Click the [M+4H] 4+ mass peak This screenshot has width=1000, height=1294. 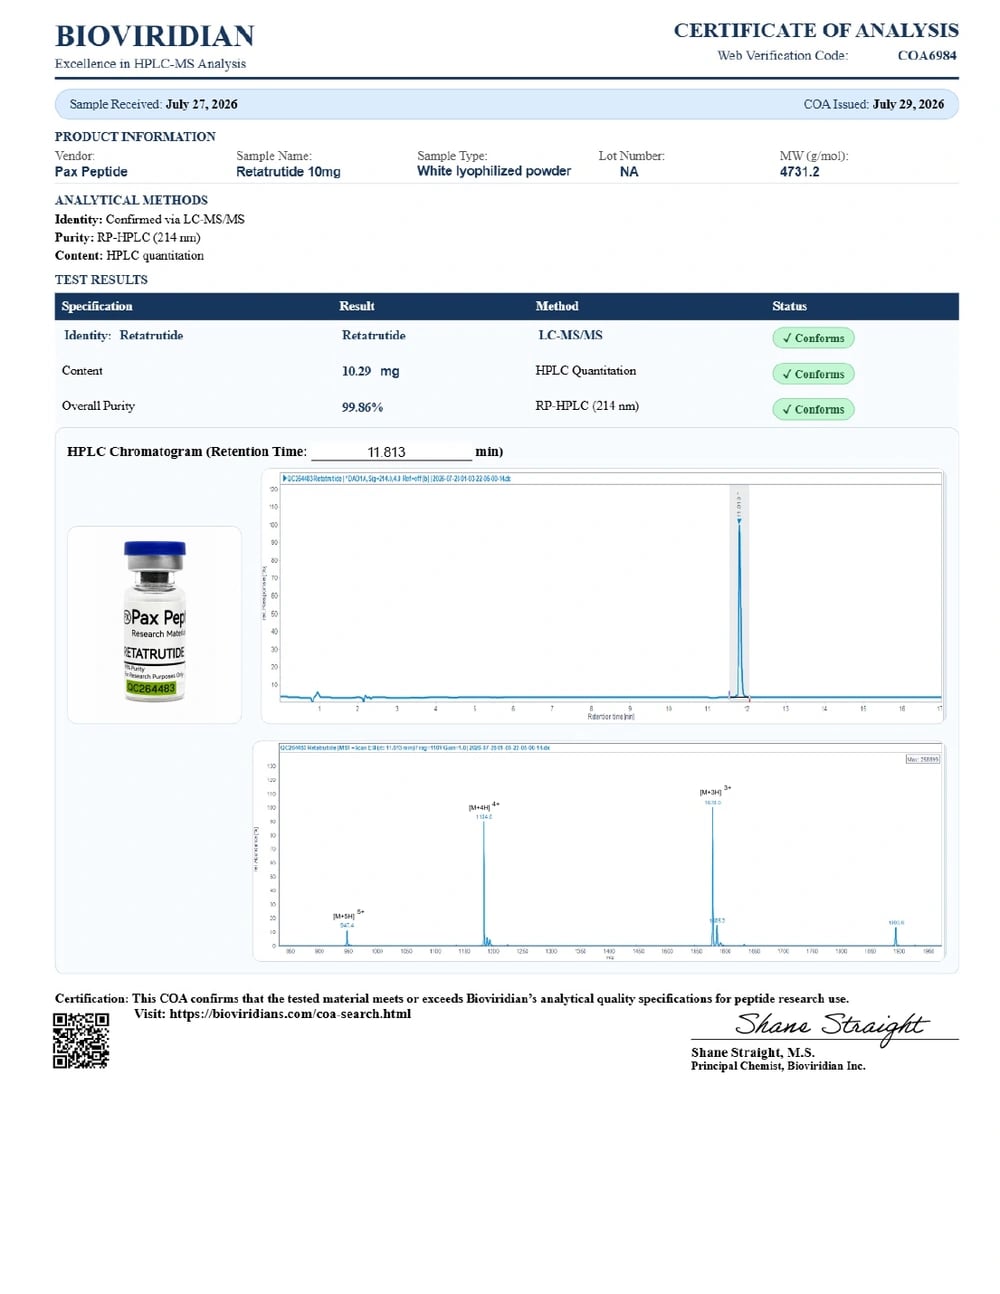pos(484,883)
